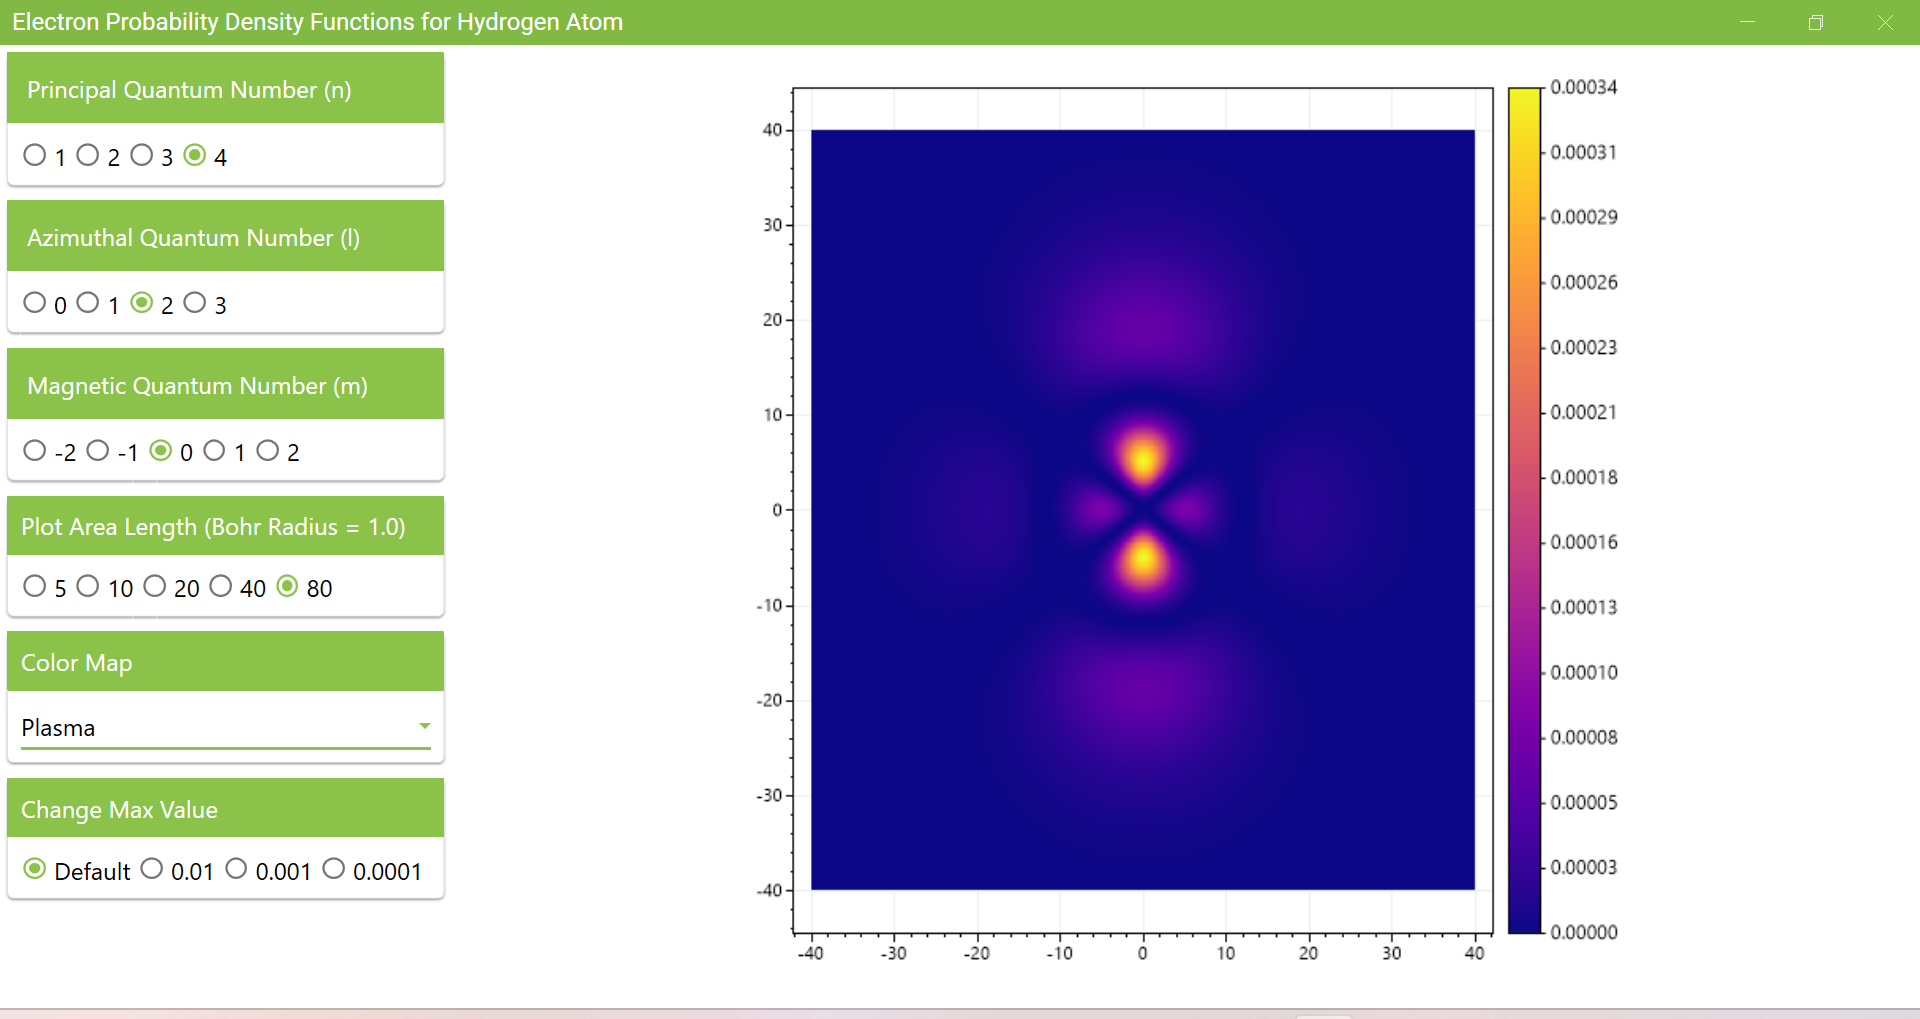Open the Plasma color map dropdown
Screen dimensions: 1920x1019
[225, 727]
